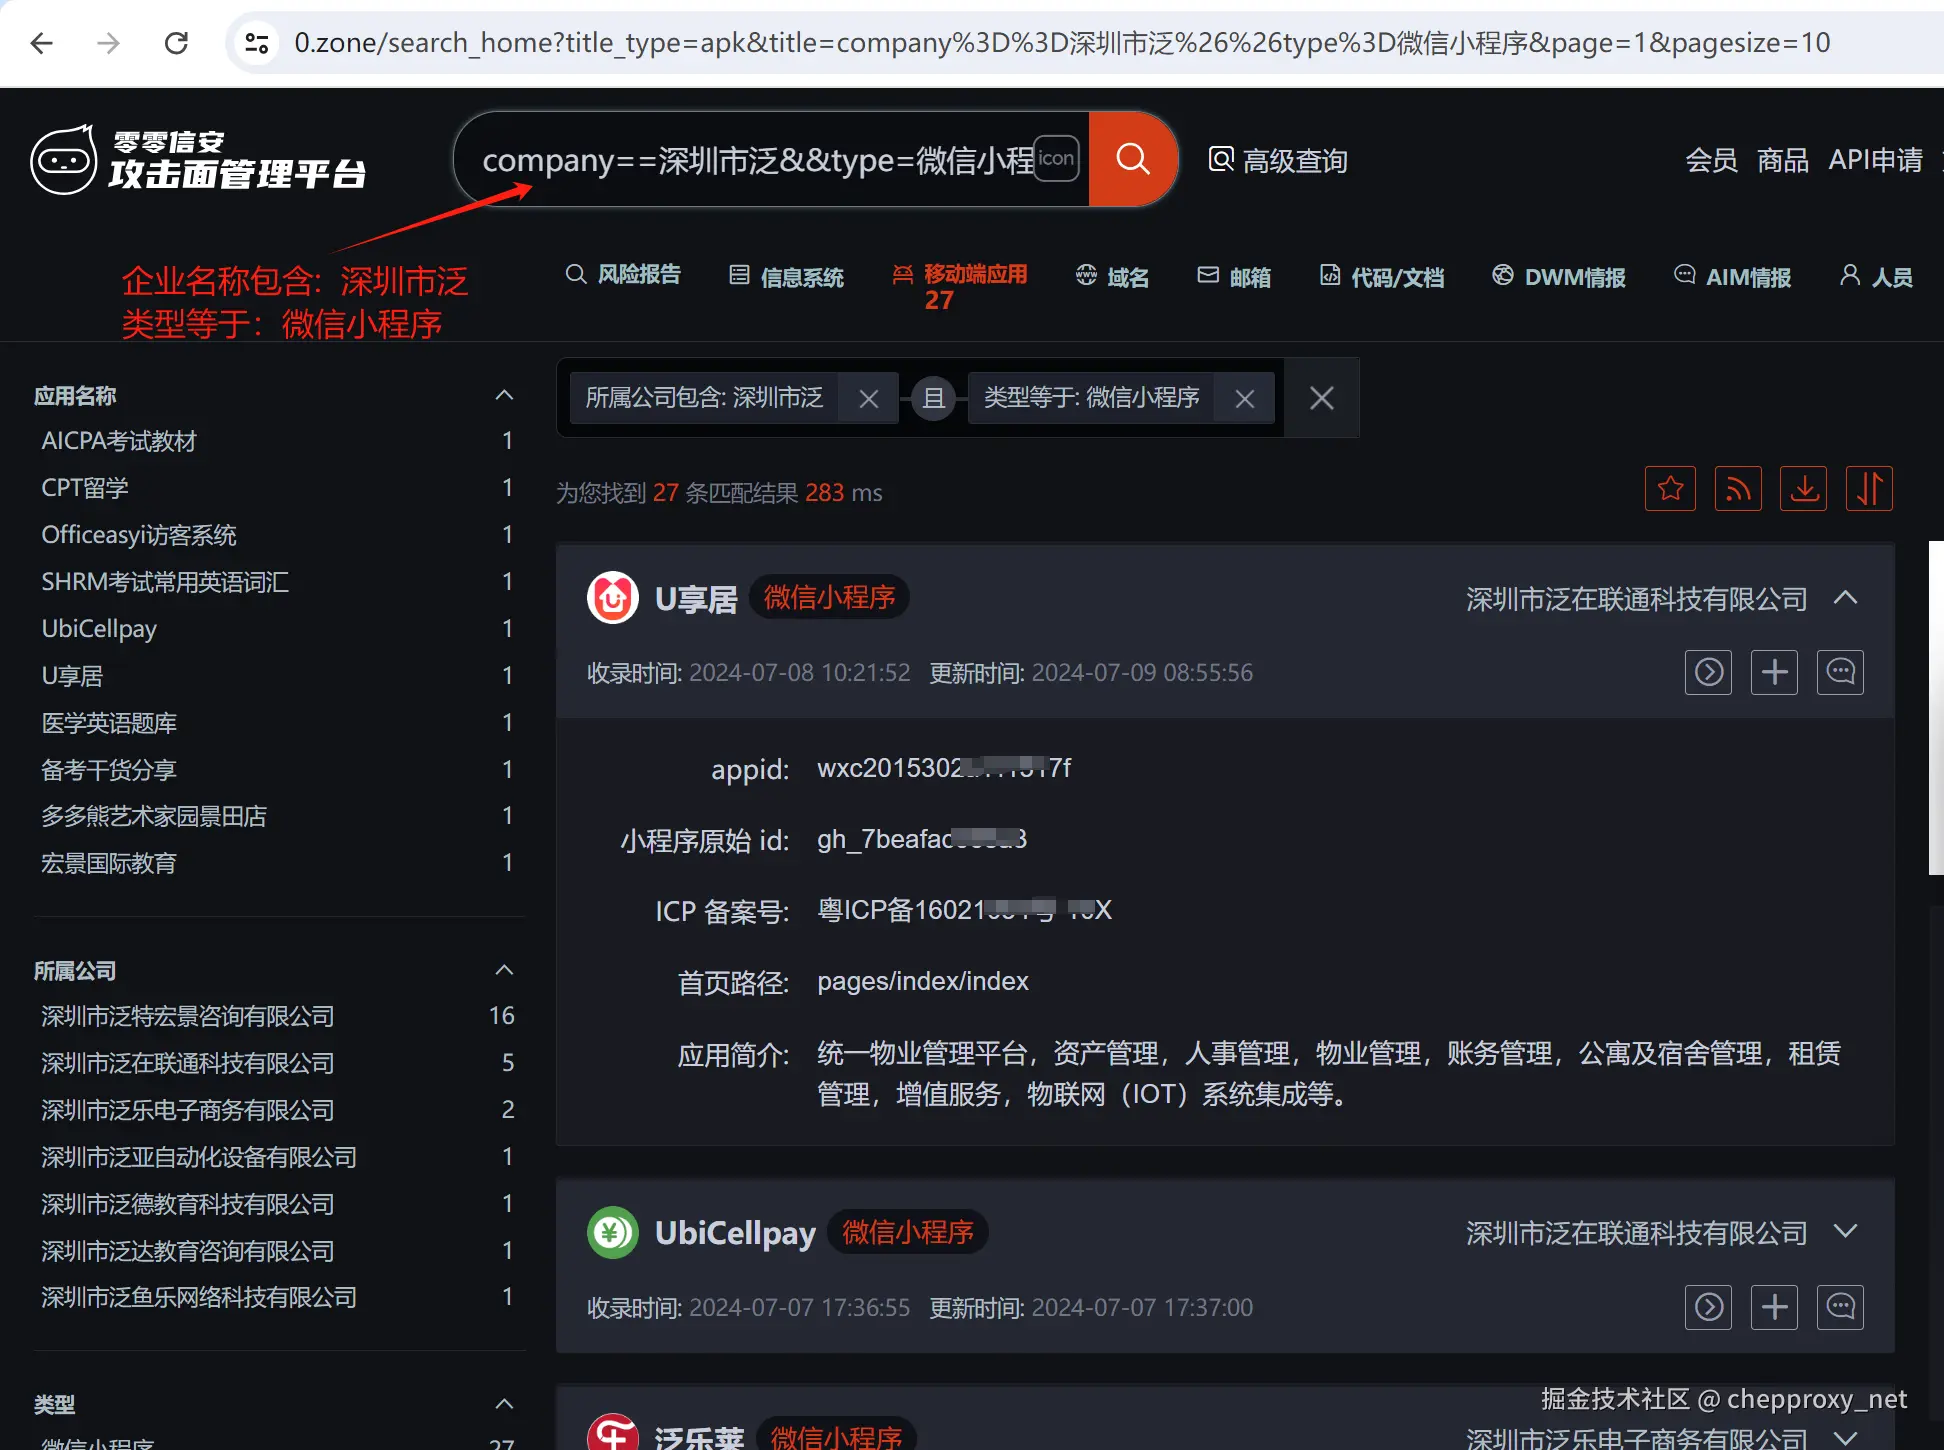This screenshot has height=1450, width=1944.
Task: Clear all filters with large X
Action: pyautogui.click(x=1322, y=398)
